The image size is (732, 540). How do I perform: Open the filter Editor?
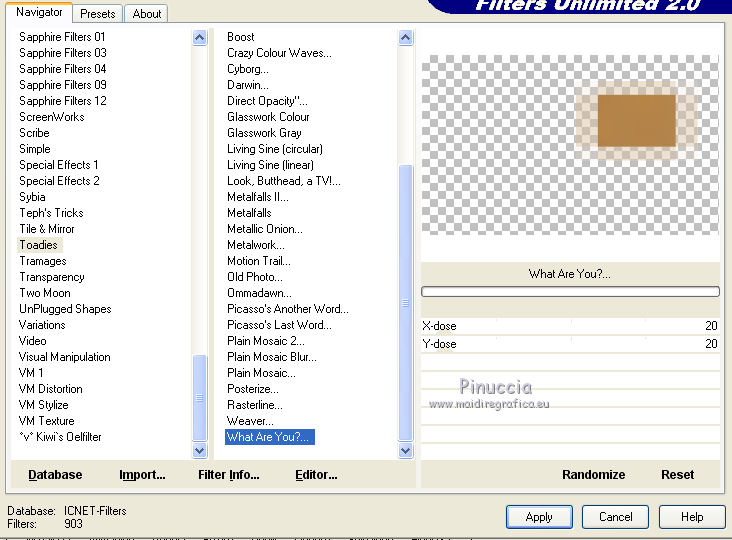(316, 475)
